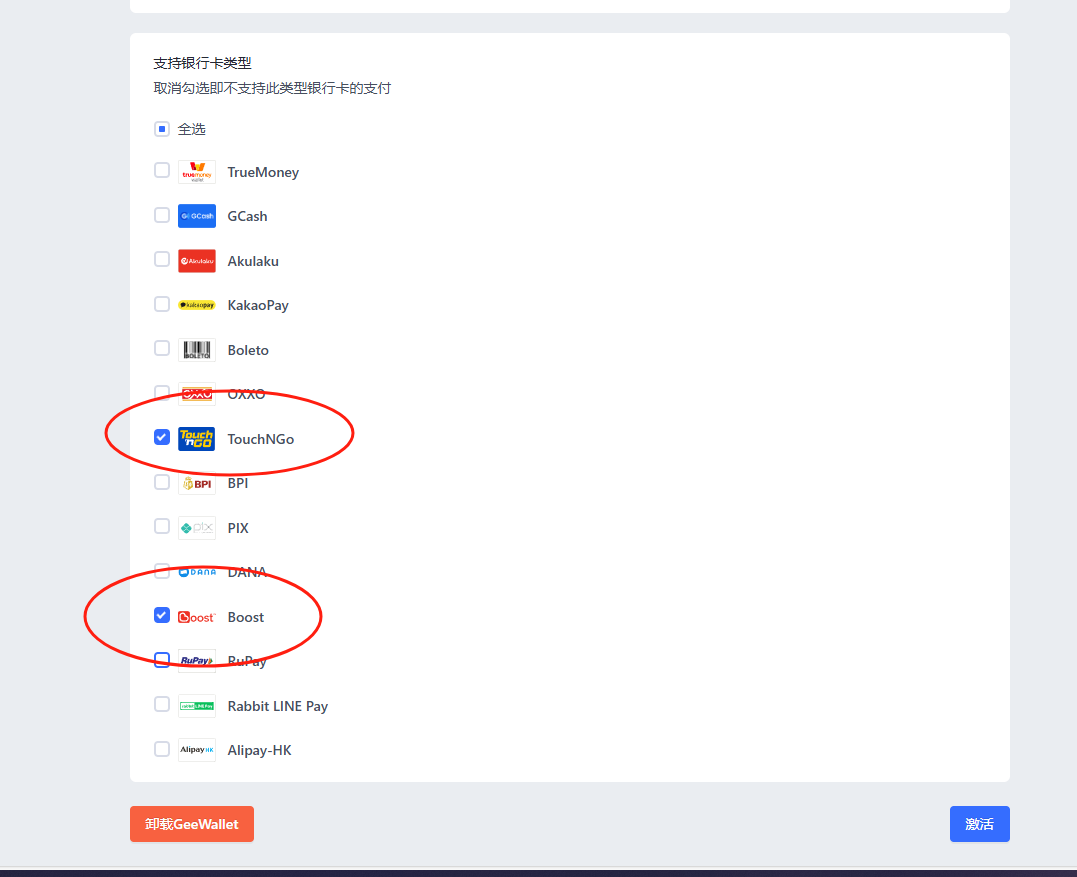Enable the DANA payment checkbox

[161, 571]
